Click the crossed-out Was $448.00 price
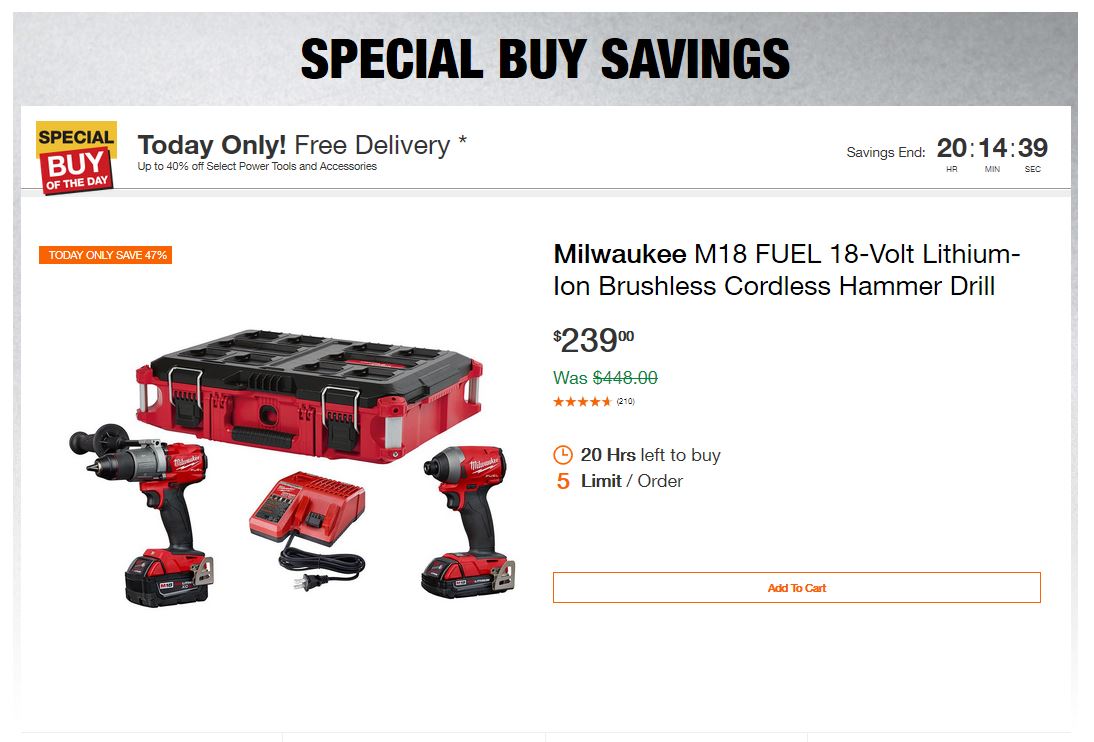The image size is (1094, 742). click(x=606, y=378)
